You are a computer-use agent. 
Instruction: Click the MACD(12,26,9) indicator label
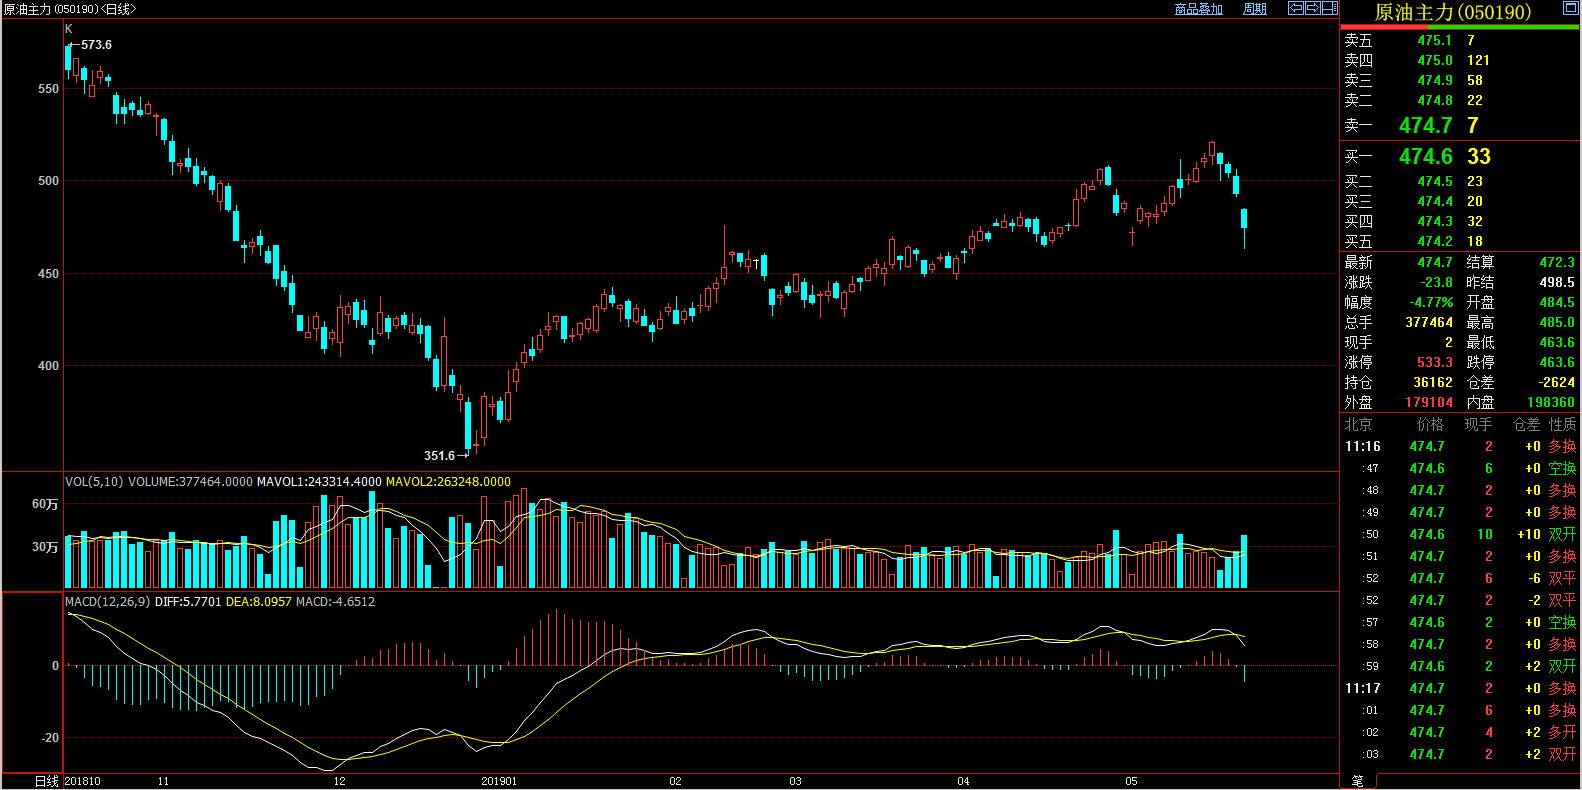107,602
